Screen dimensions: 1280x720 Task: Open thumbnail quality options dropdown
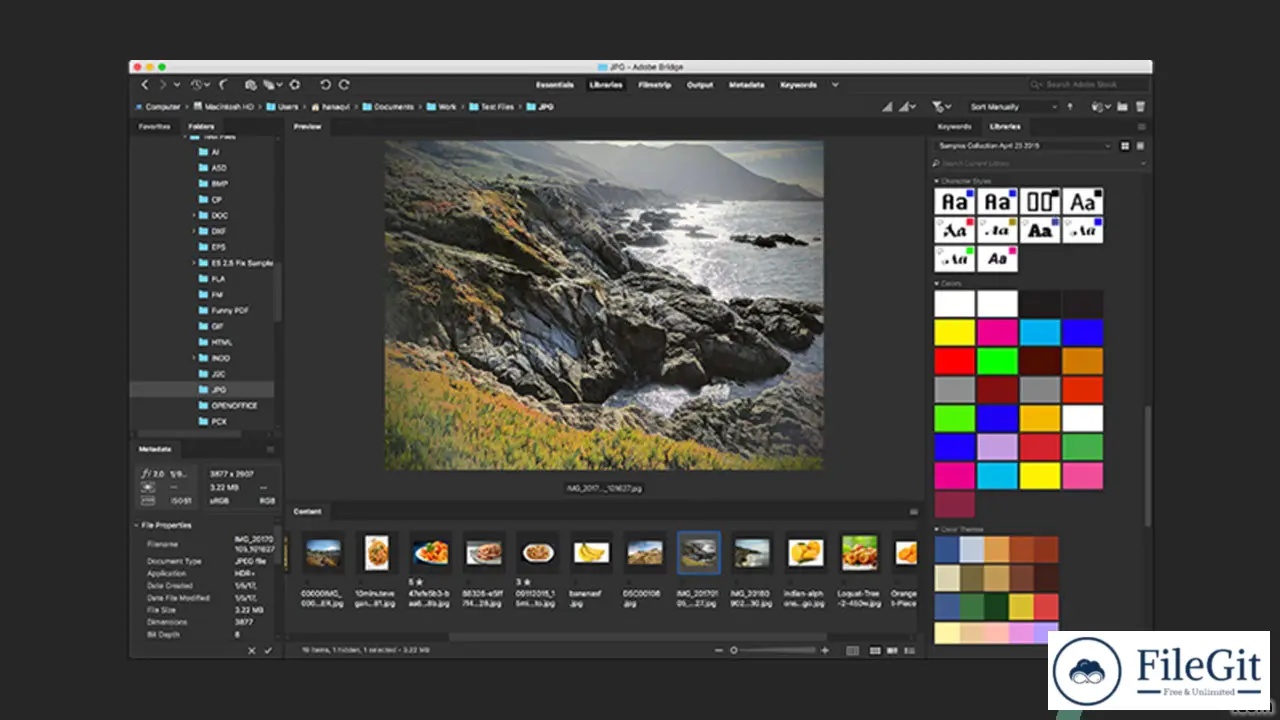pos(906,107)
